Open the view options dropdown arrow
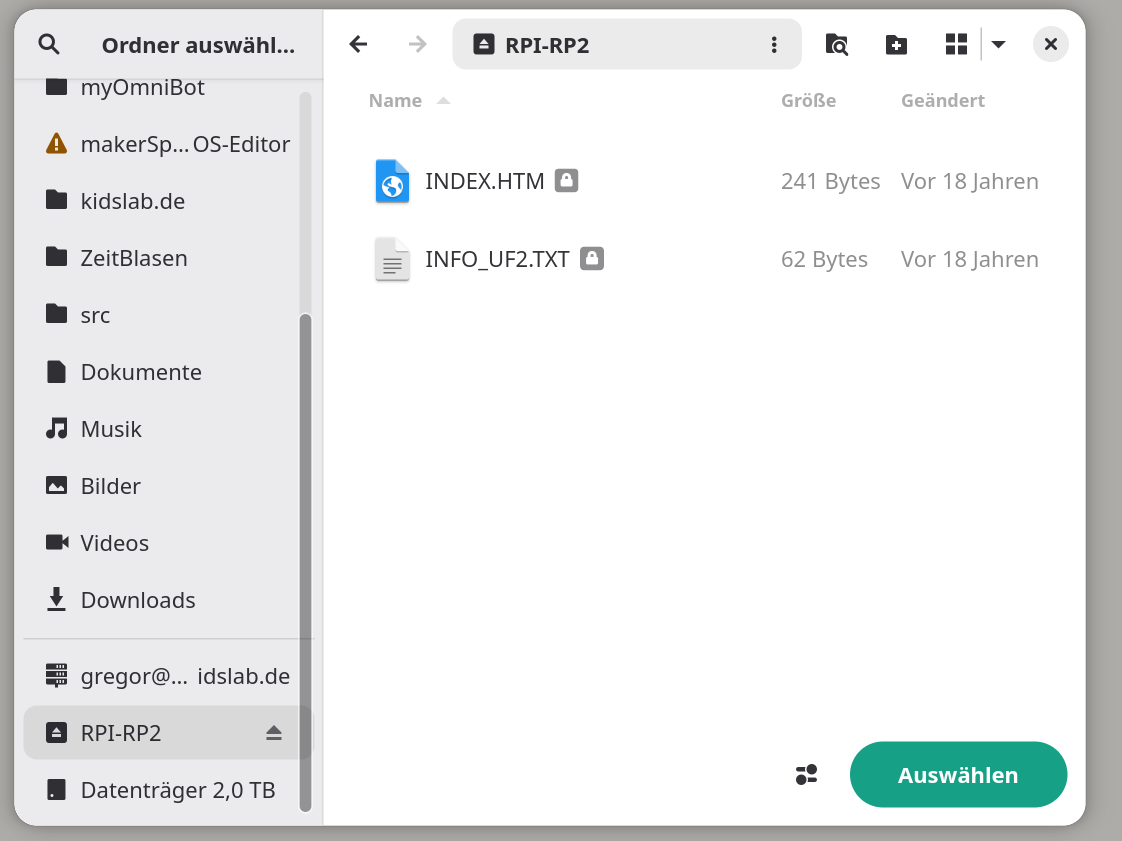 [x=999, y=44]
